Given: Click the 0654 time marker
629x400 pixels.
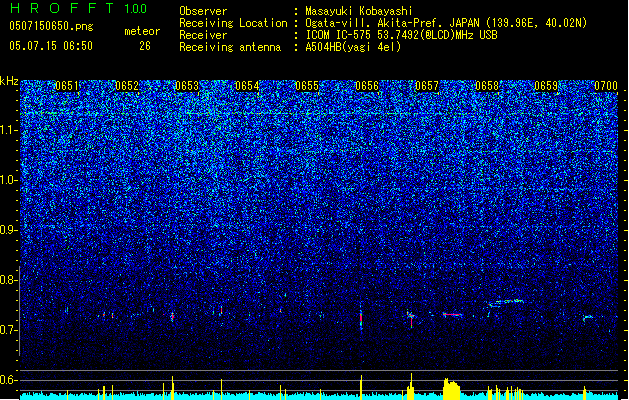Looking at the screenshot, I should (x=247, y=86).
